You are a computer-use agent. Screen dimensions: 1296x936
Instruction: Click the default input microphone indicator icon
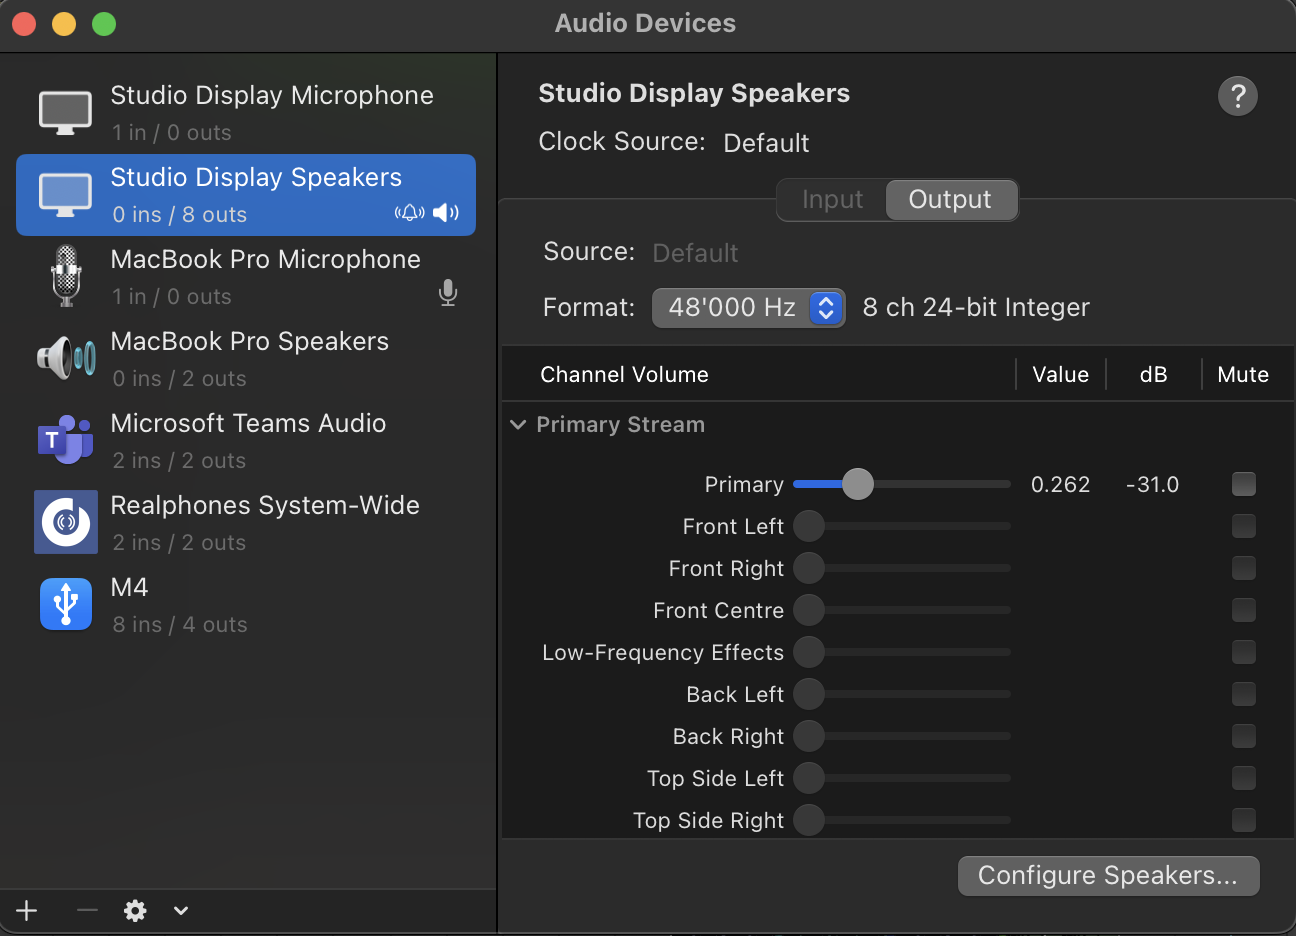448,293
